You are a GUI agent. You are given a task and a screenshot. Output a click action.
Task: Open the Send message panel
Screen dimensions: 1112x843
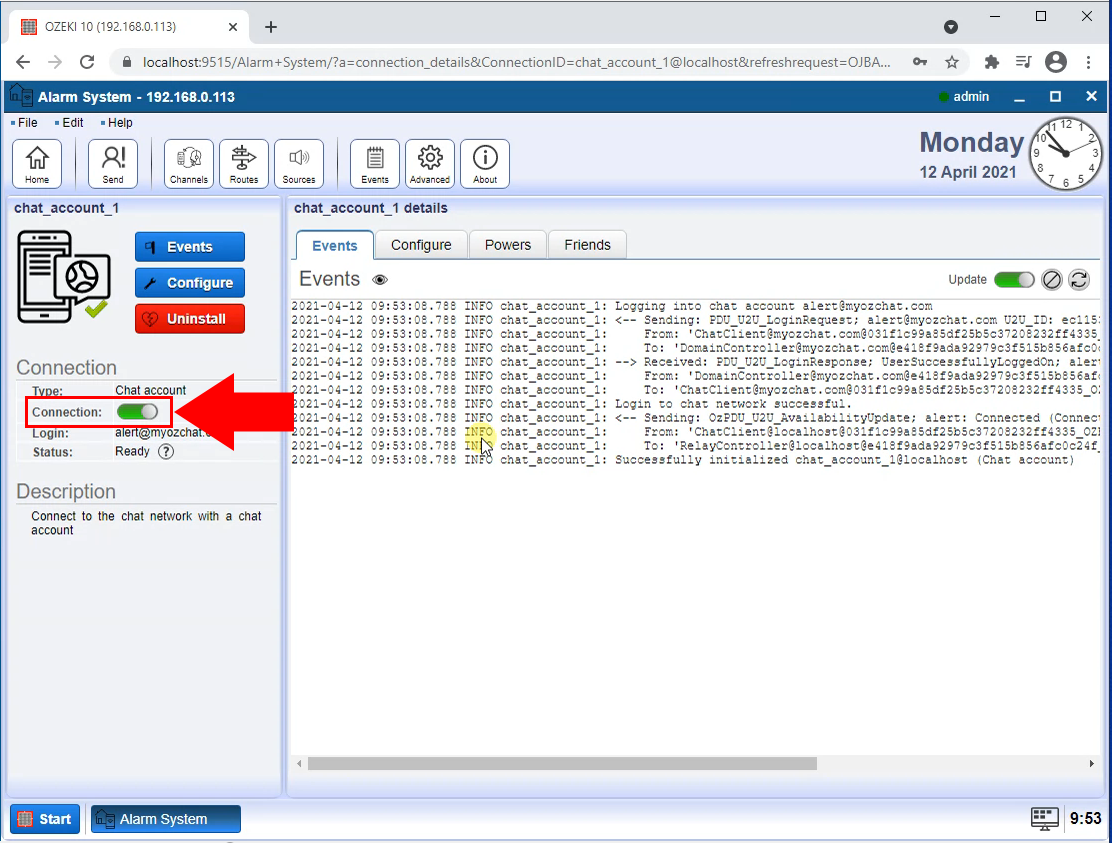click(113, 163)
